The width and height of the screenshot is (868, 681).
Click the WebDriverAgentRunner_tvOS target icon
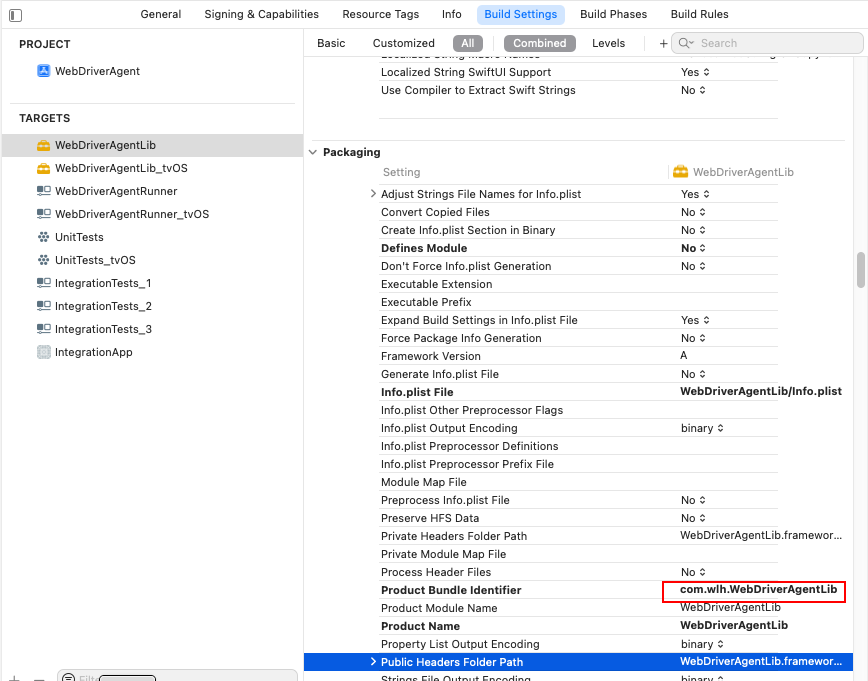point(43,214)
